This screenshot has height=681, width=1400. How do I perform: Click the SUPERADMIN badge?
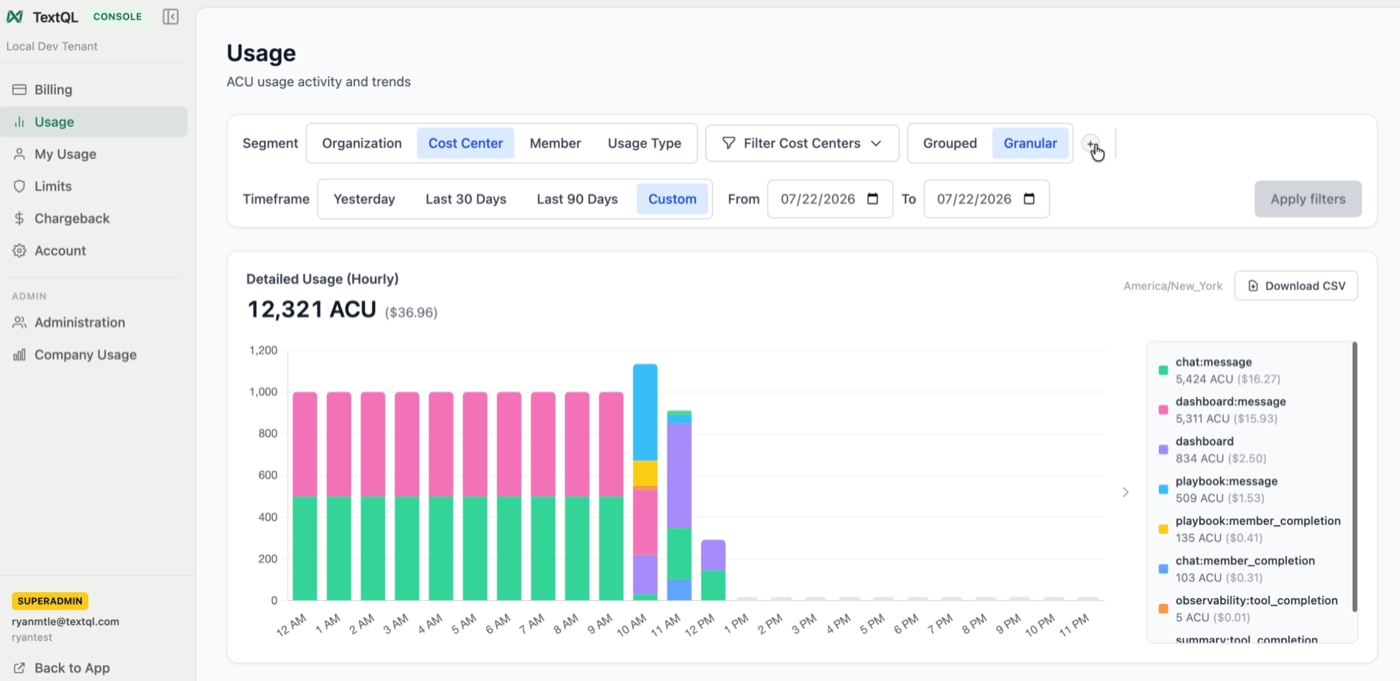coord(50,601)
